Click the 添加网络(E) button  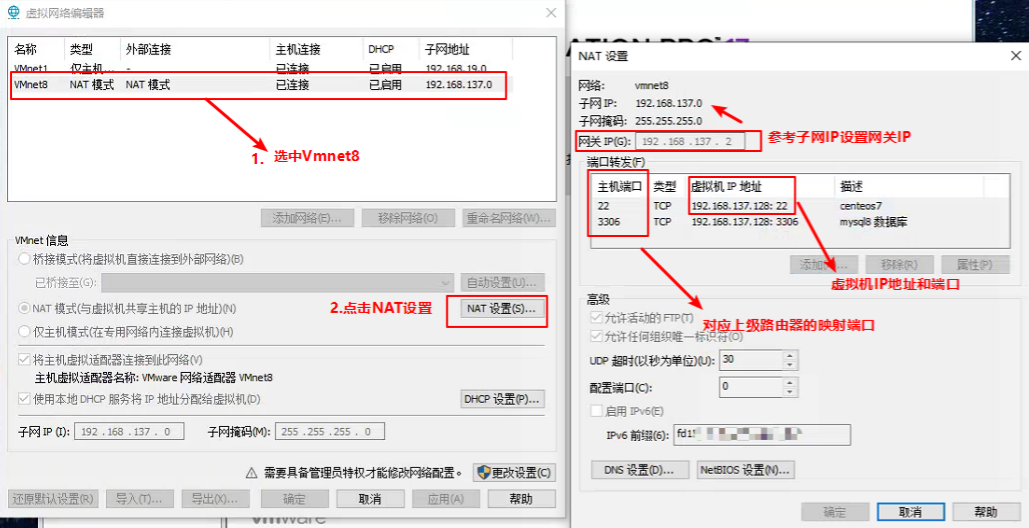point(307,218)
